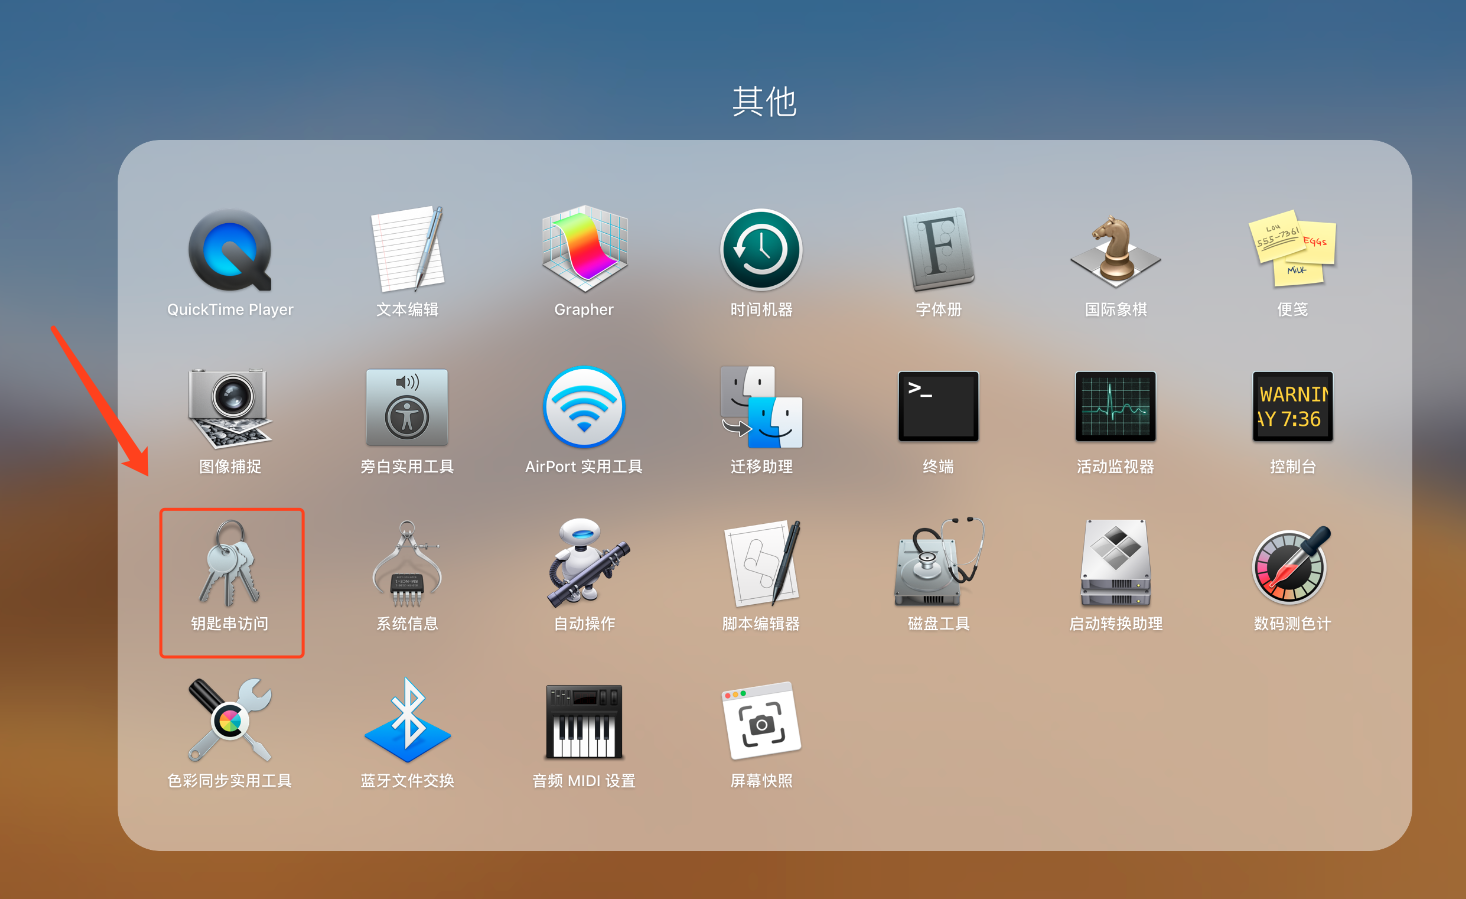Open the QuickTime Player app
The height and width of the screenshot is (899, 1466).
point(230,251)
